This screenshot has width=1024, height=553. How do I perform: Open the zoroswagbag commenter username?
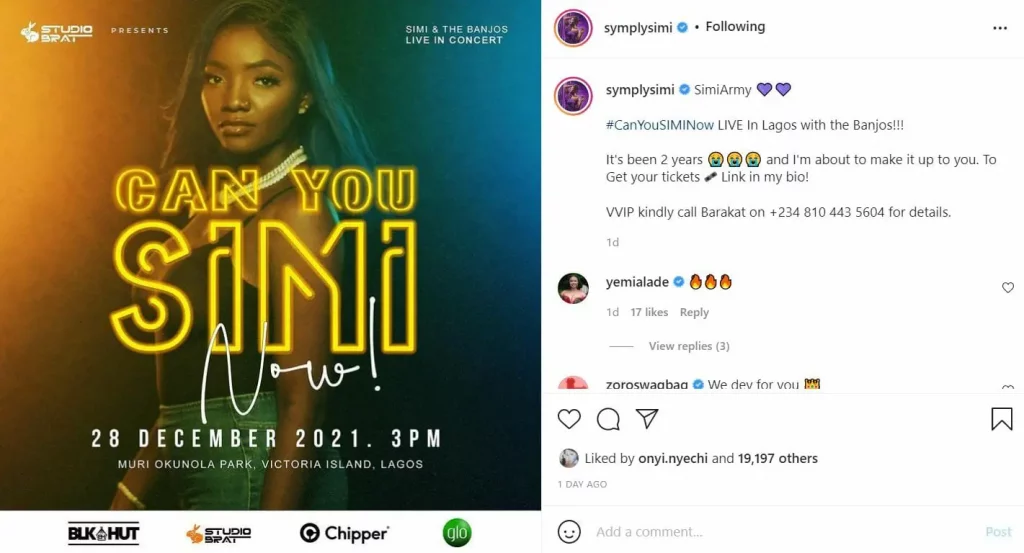647,385
